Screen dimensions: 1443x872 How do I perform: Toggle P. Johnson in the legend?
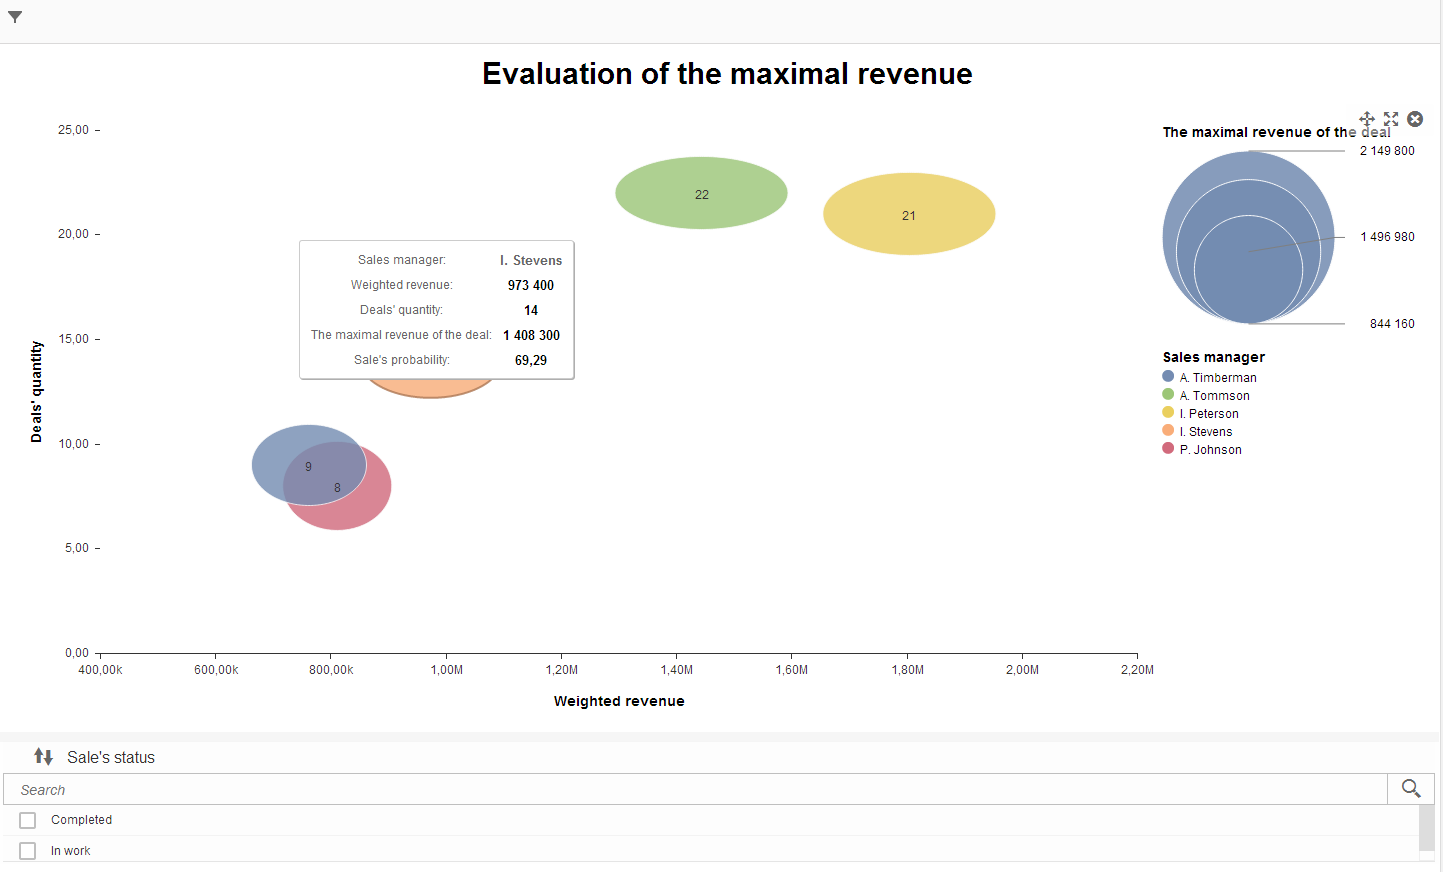(1202, 449)
